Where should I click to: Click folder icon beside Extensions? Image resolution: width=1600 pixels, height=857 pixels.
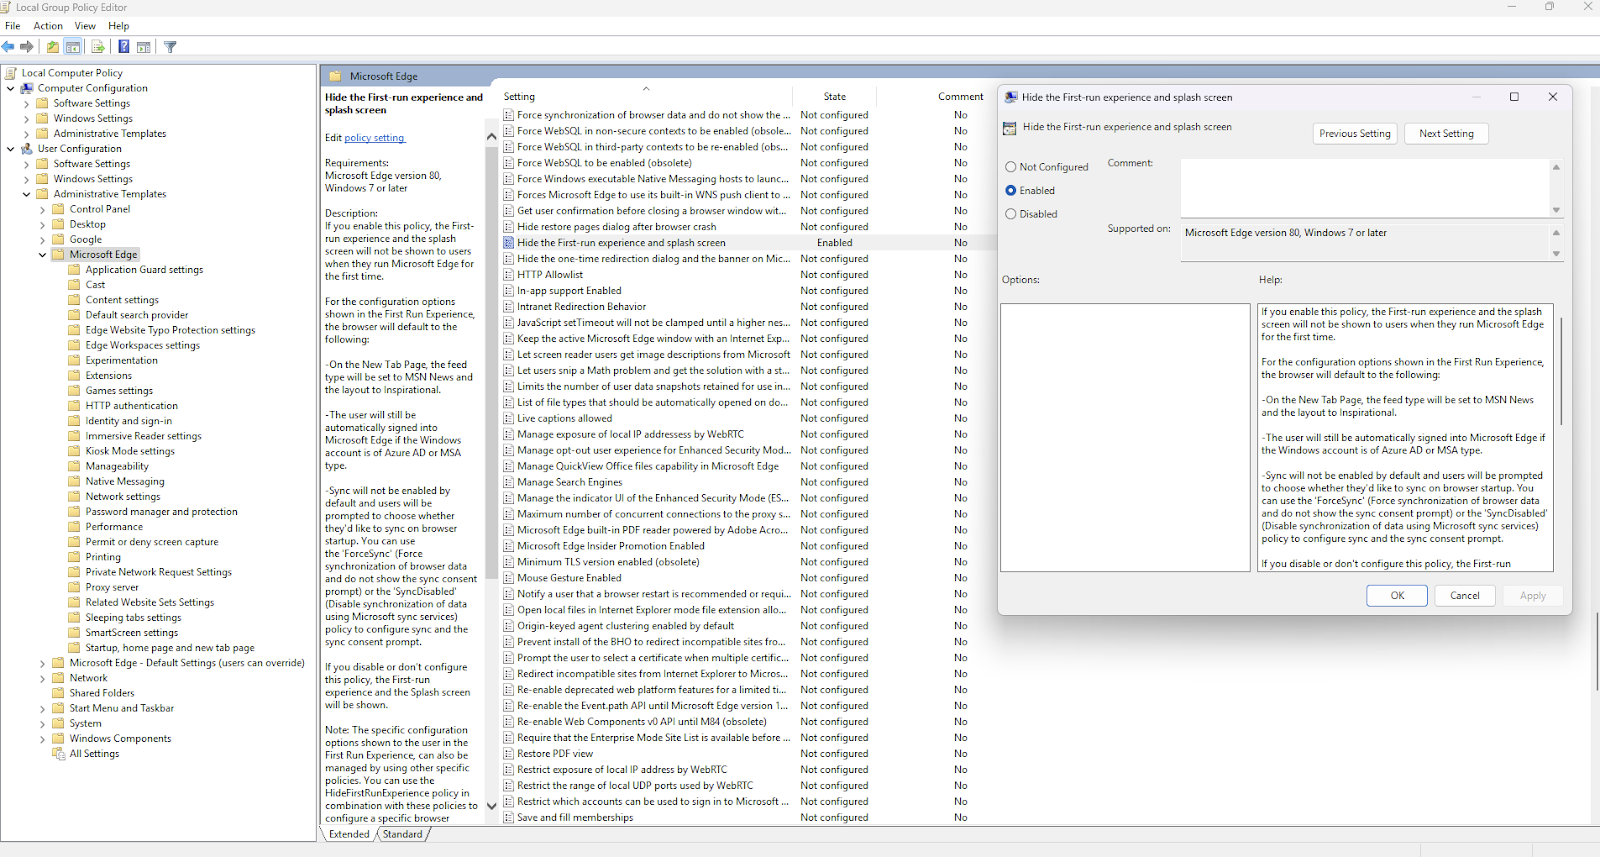(x=75, y=376)
